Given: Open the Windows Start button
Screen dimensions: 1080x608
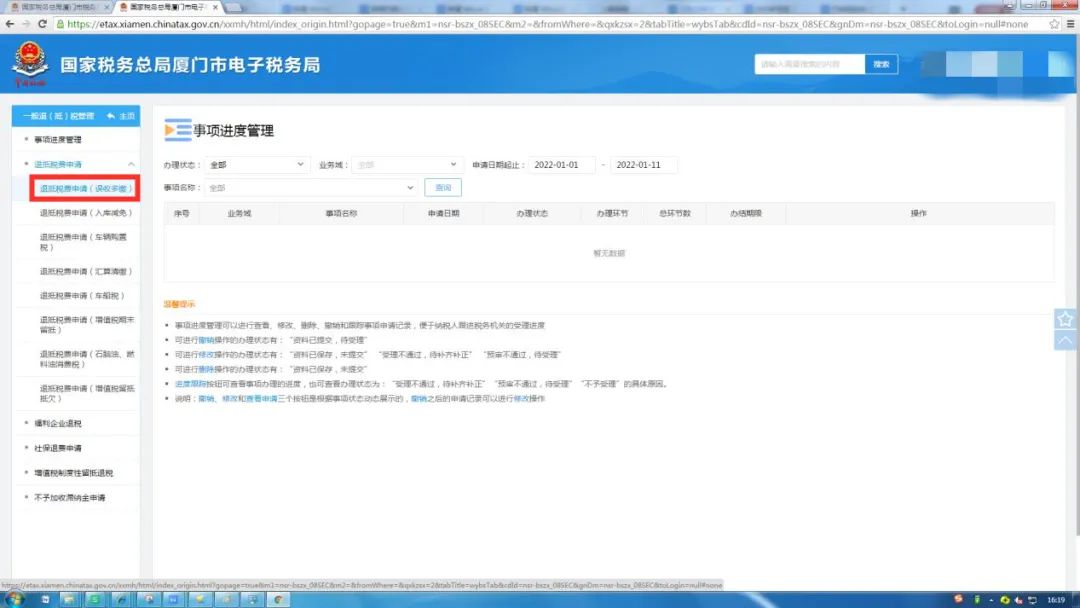Looking at the screenshot, I should coord(14,599).
